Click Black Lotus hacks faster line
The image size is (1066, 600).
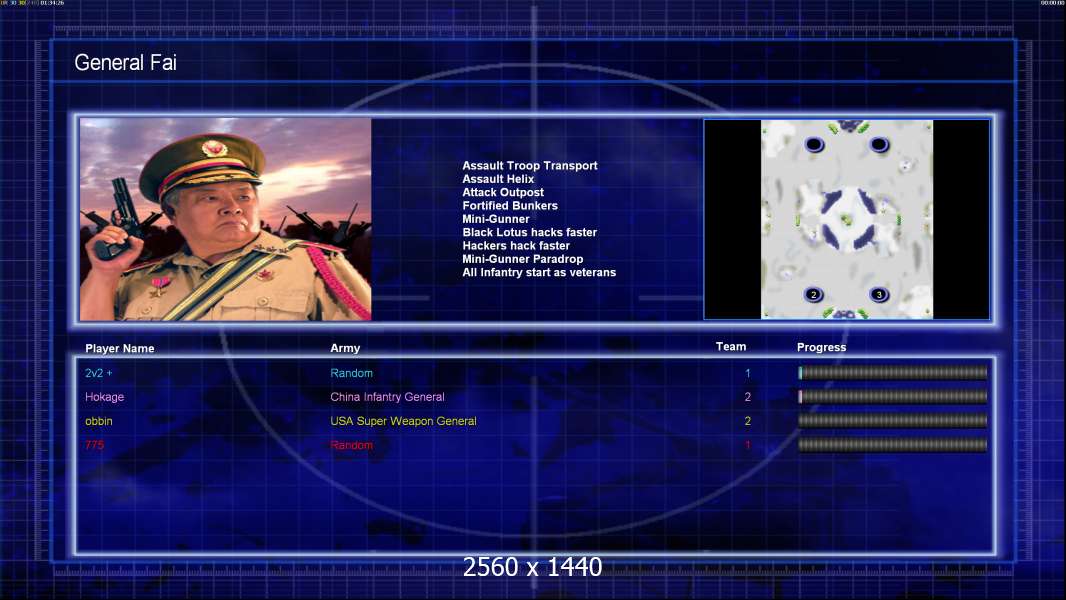[x=530, y=232]
